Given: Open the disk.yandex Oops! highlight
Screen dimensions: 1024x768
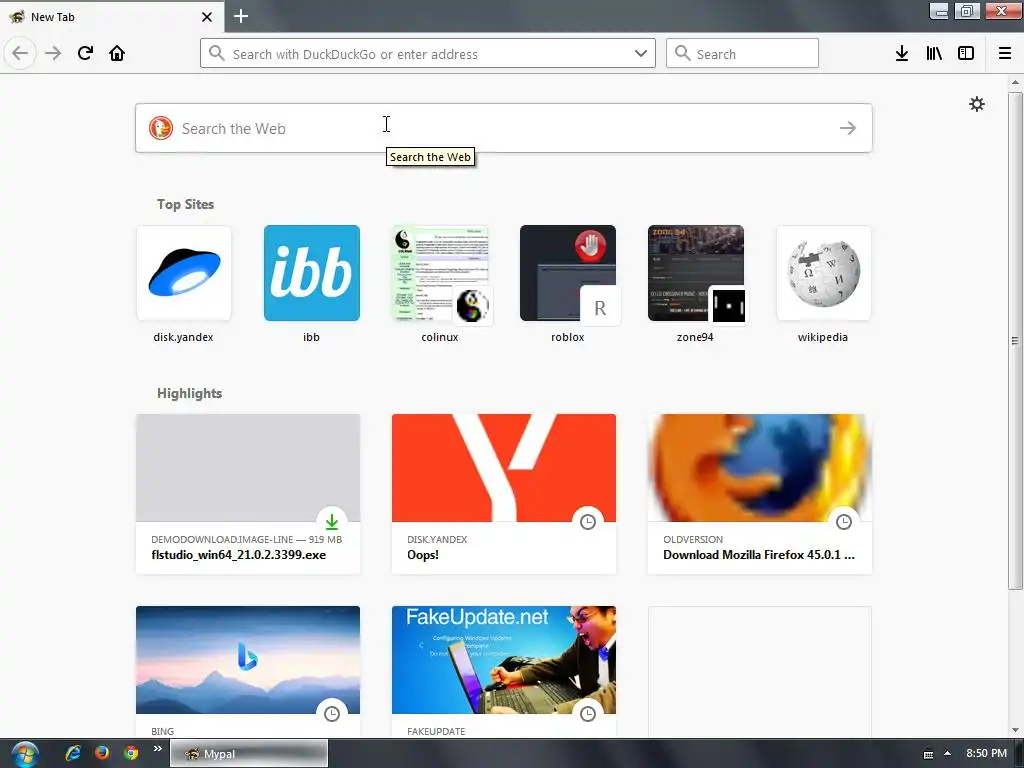Looking at the screenshot, I should [504, 494].
